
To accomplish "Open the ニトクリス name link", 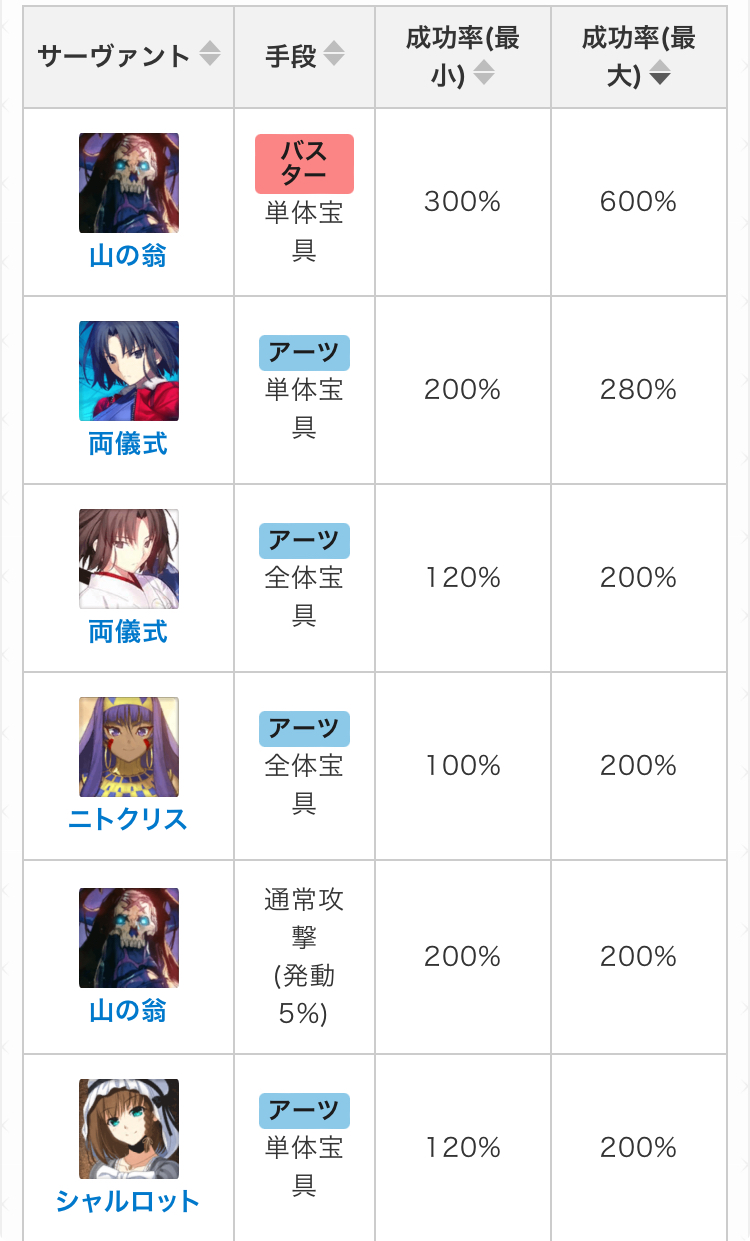I will click(x=128, y=820).
